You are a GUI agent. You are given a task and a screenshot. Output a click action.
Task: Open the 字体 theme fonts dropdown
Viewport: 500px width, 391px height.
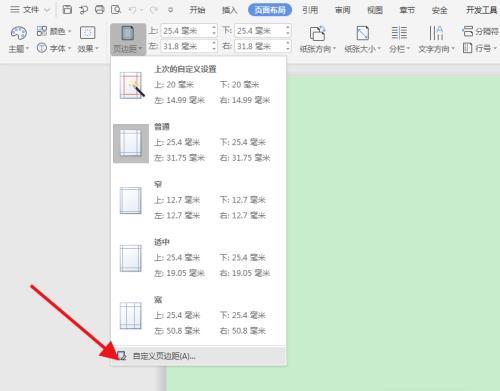tap(54, 48)
